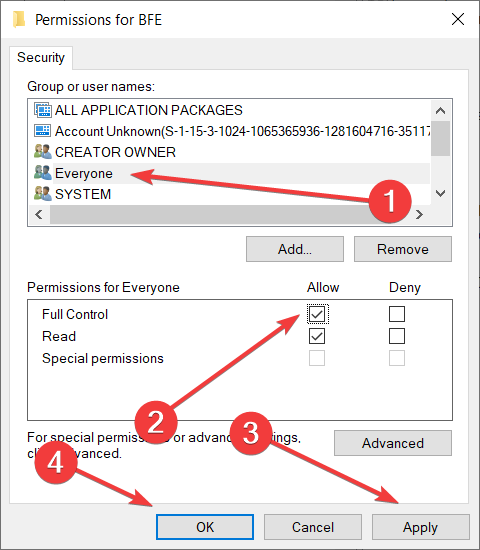
Task: Toggle Allow checkbox for Read
Action: point(317,336)
